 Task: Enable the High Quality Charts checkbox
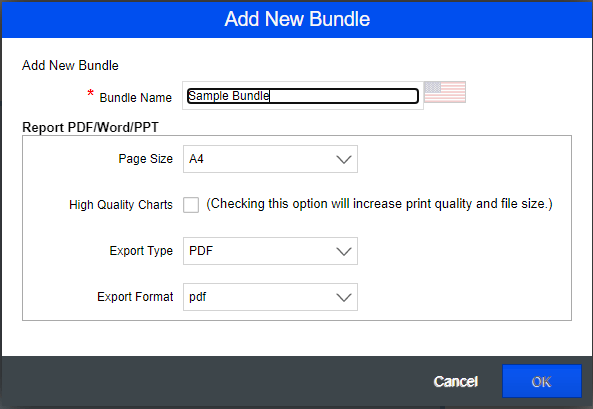pos(191,205)
